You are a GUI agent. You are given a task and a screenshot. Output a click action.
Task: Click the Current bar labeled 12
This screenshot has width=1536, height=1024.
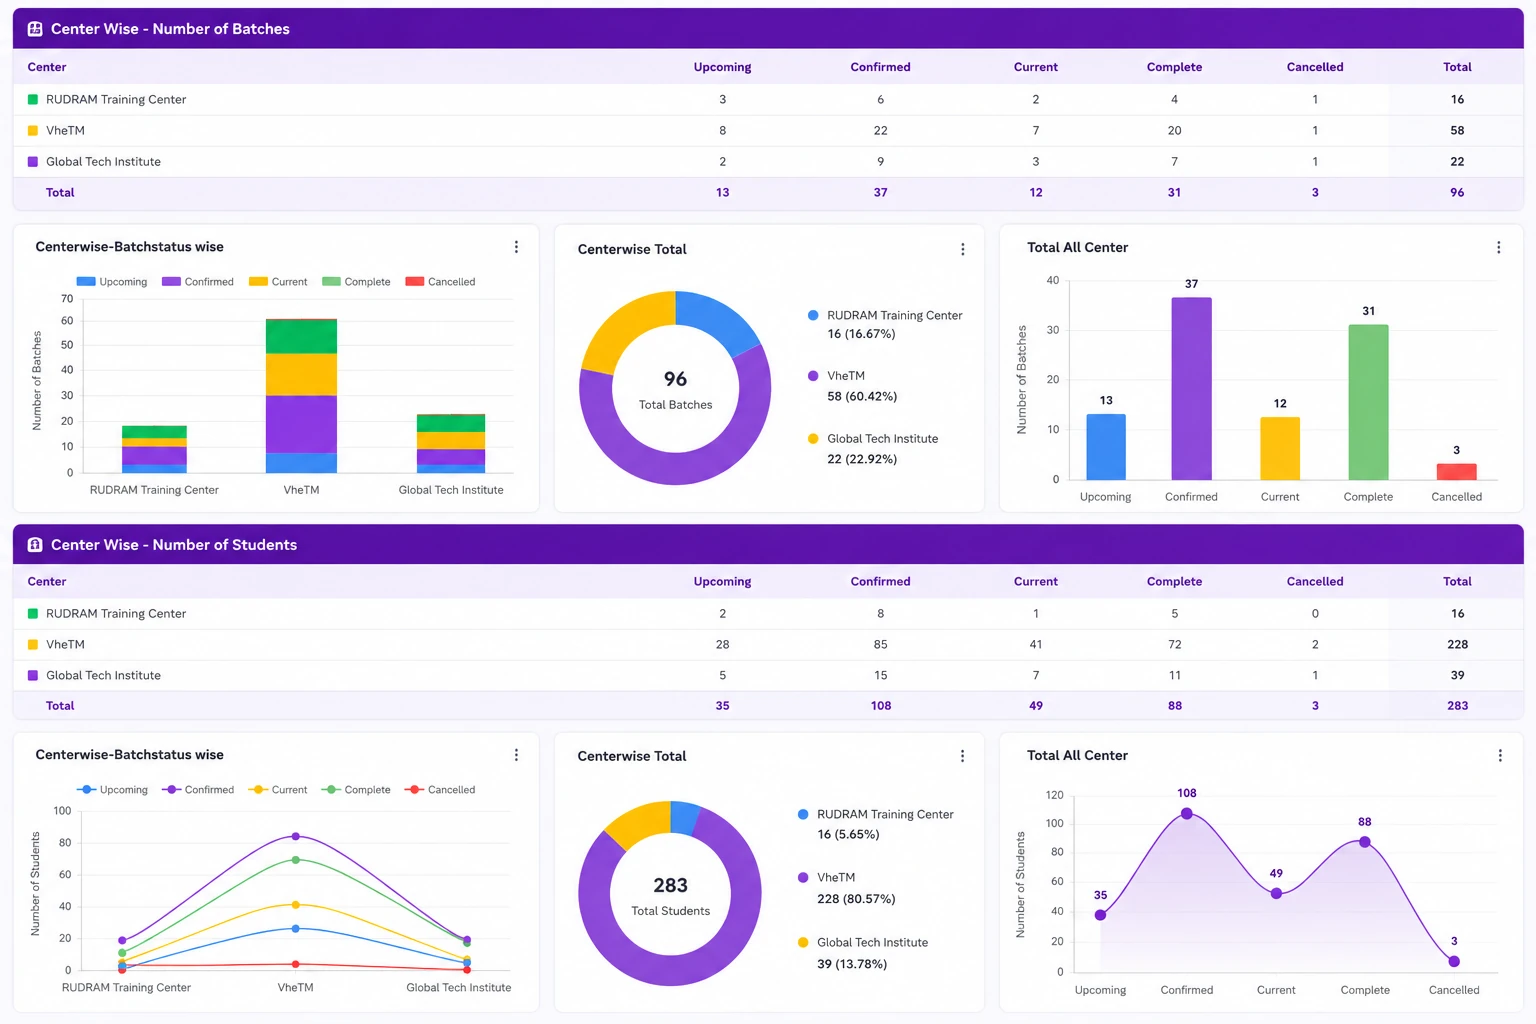coord(1280,449)
